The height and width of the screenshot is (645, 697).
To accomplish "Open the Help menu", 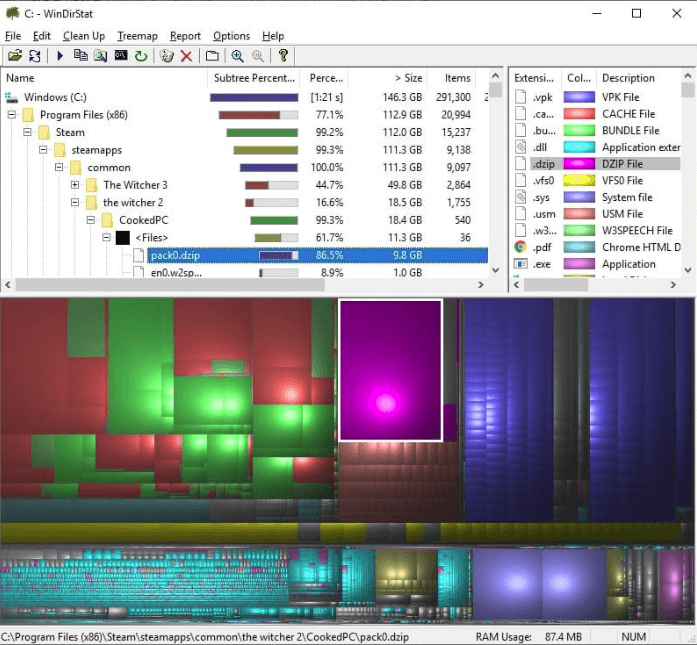I will (x=273, y=36).
